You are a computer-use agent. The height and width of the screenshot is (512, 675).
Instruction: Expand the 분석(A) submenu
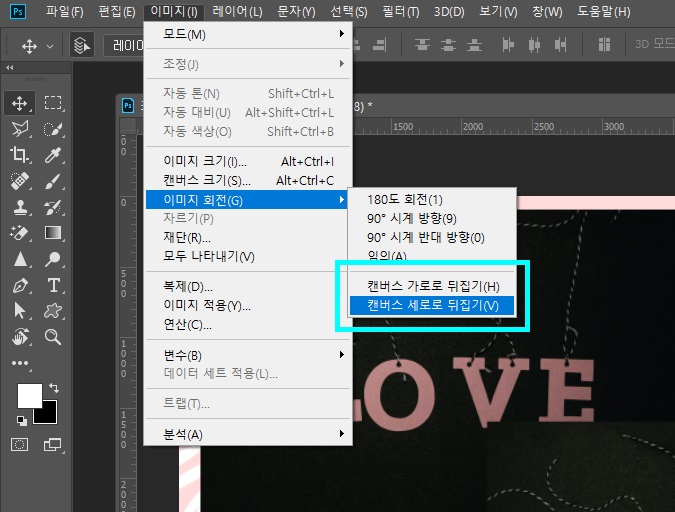248,434
